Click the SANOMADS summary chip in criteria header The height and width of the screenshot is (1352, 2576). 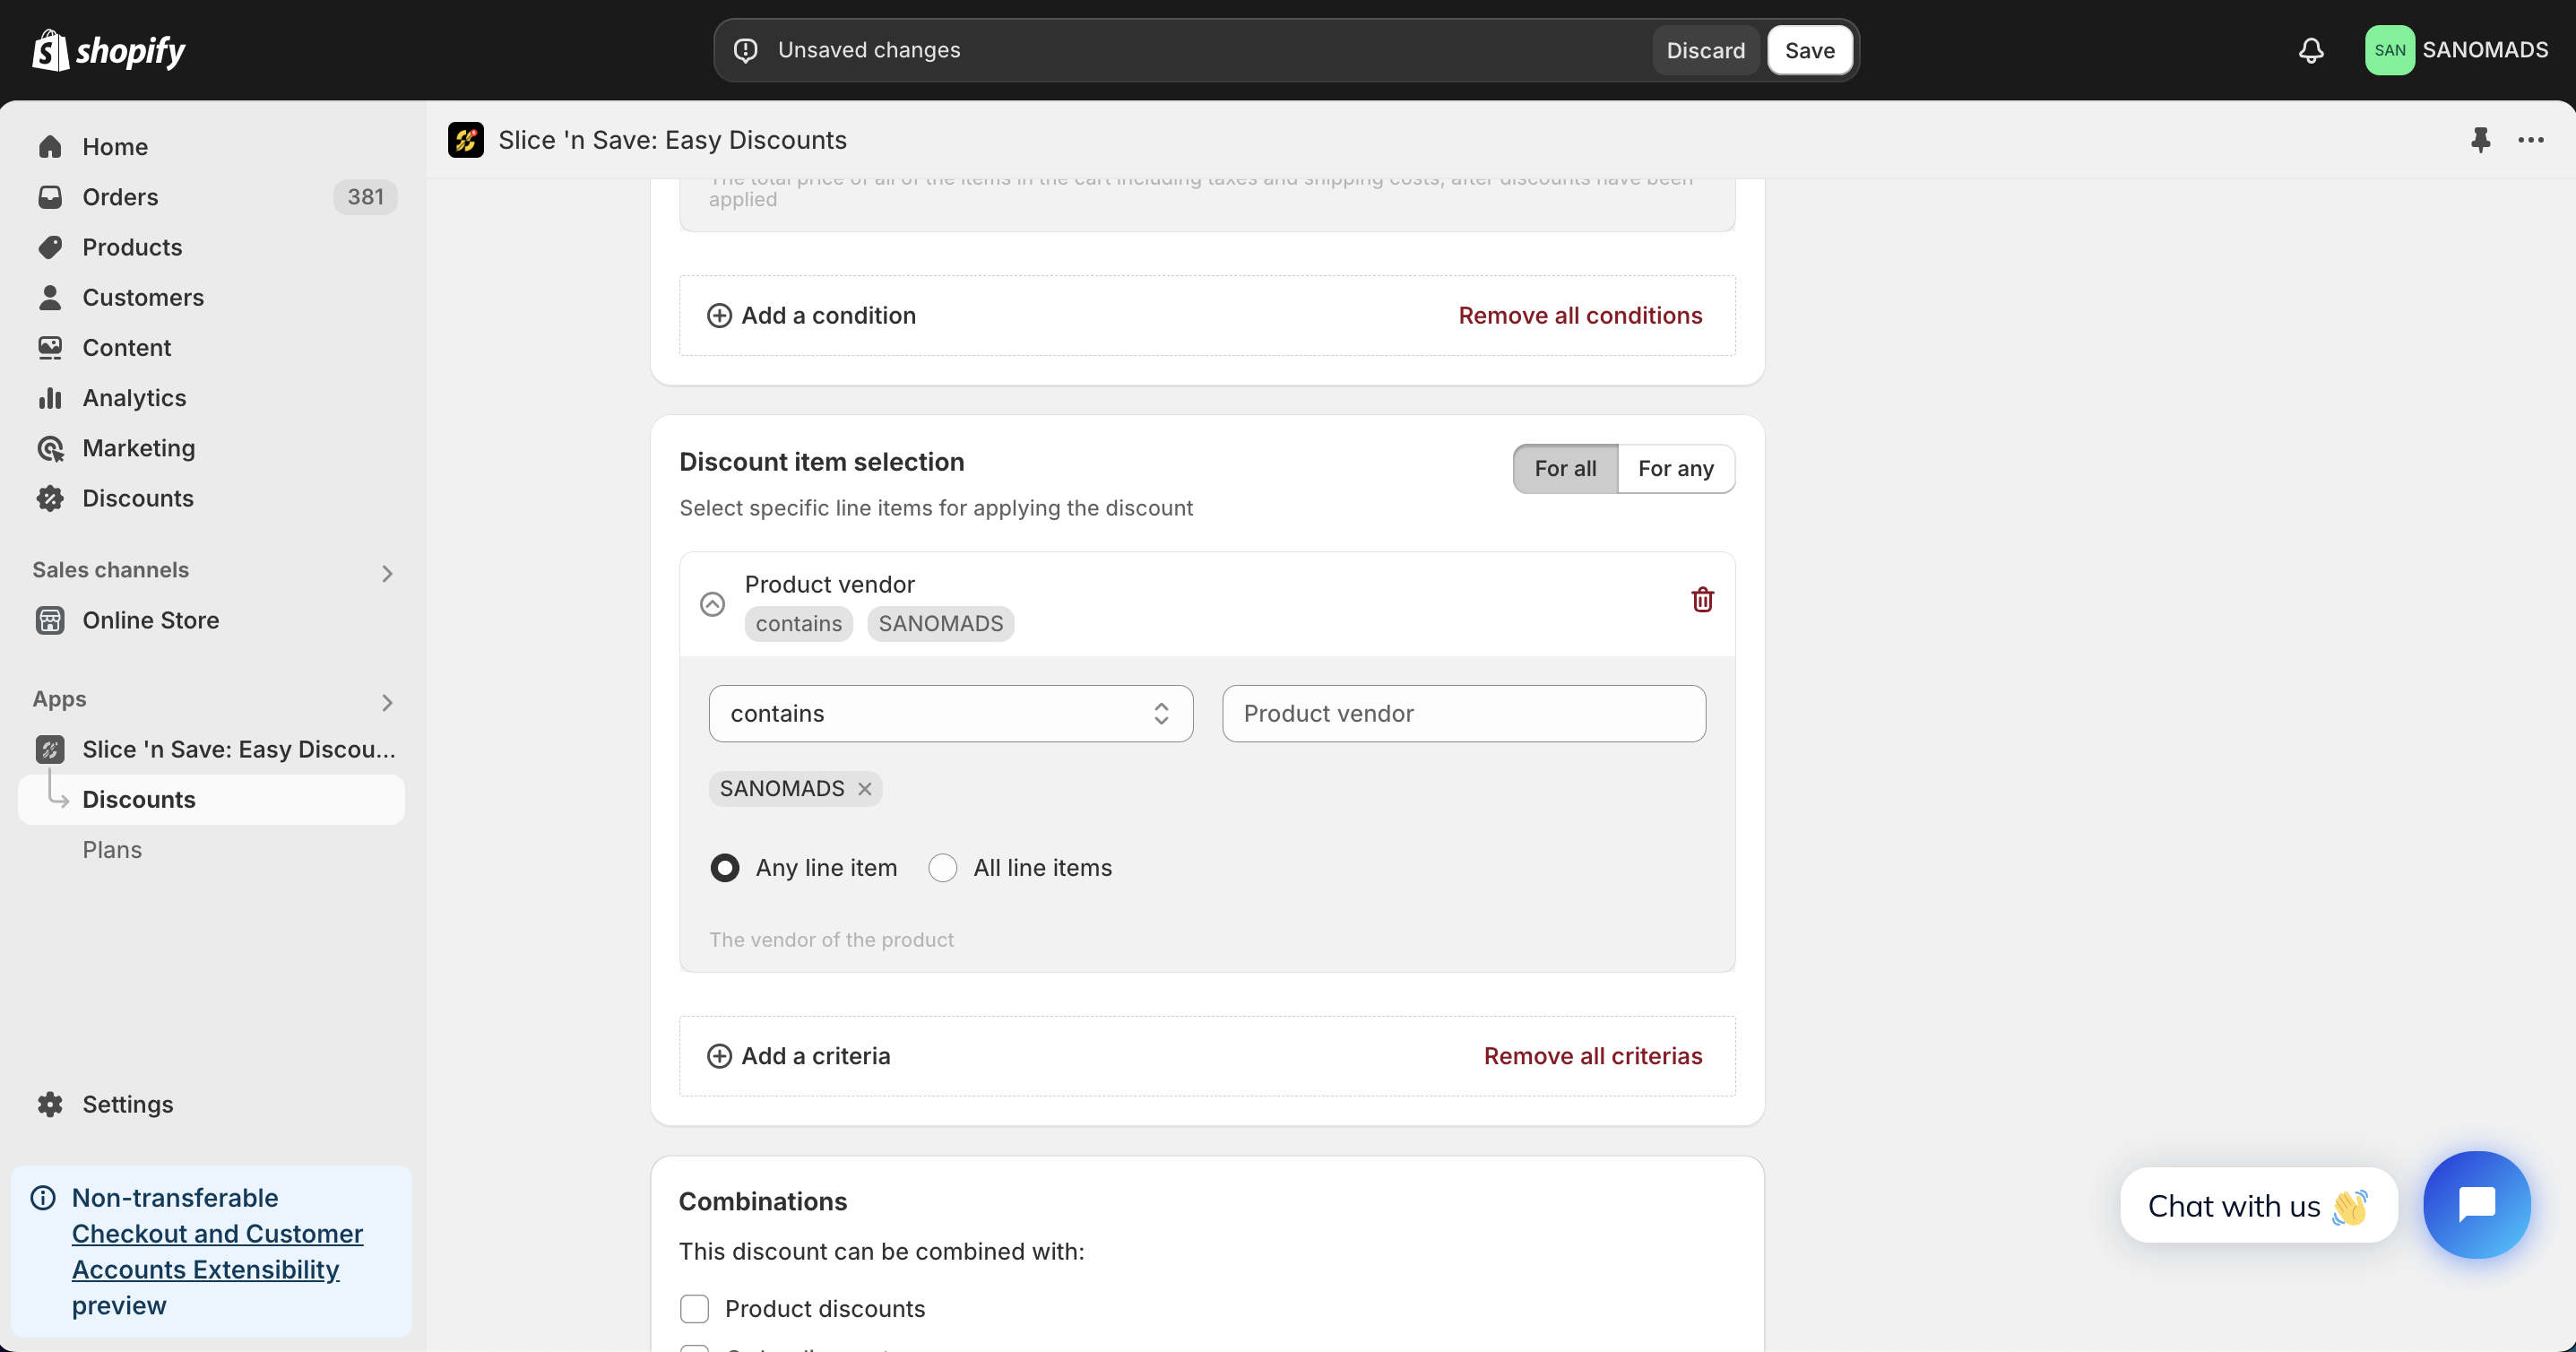940,624
